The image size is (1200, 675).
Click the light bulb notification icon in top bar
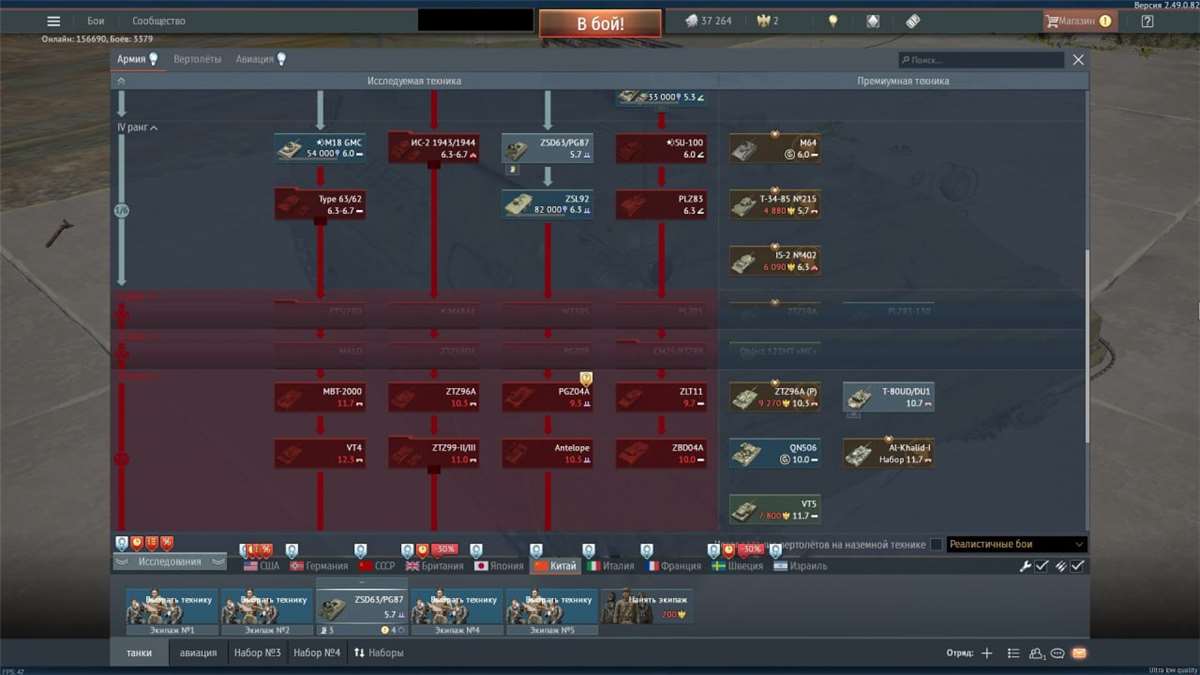pos(833,20)
